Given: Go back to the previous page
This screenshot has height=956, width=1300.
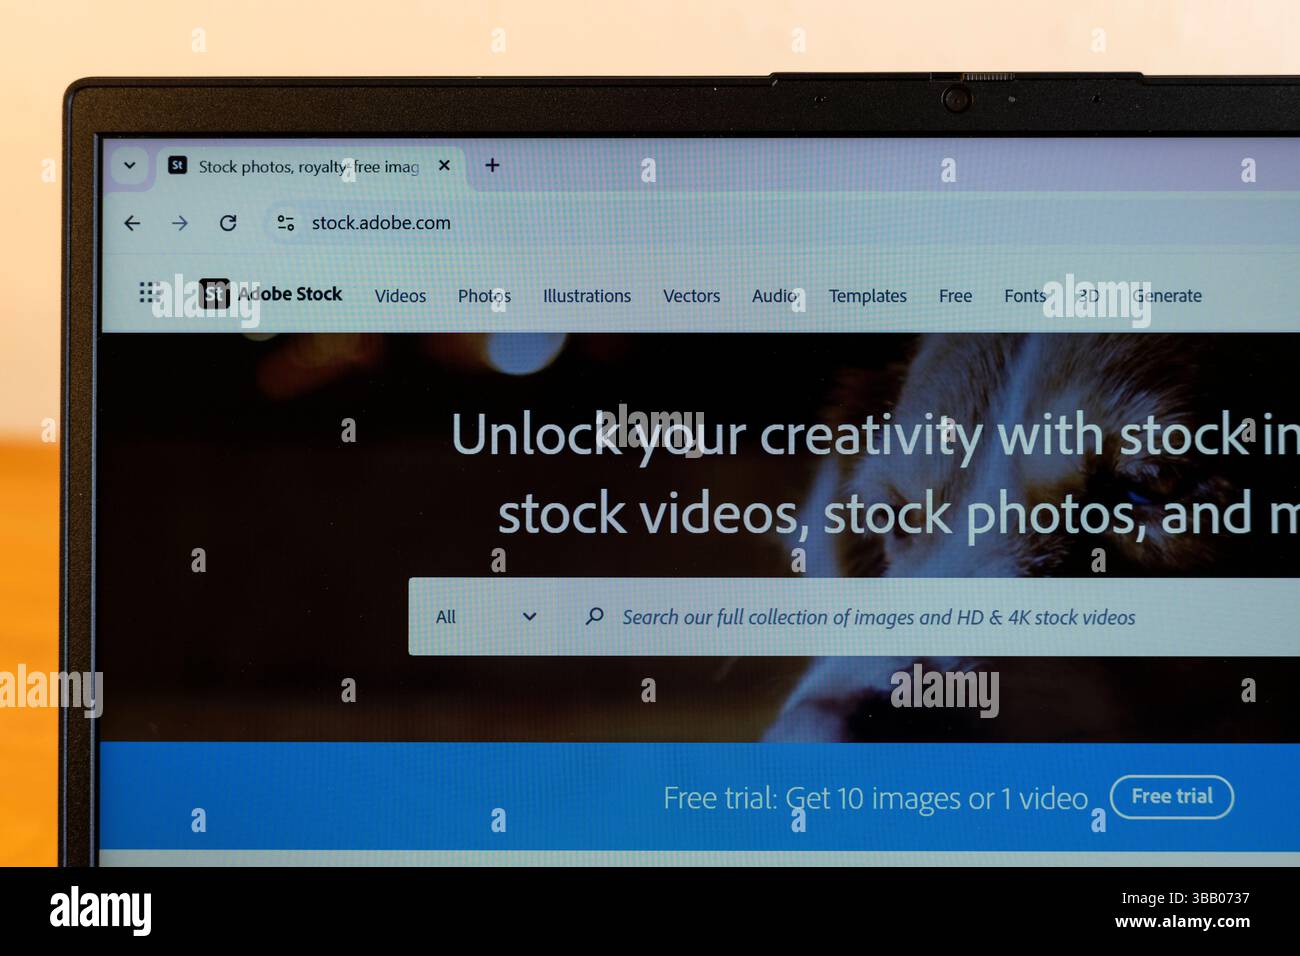Looking at the screenshot, I should coord(132,223).
